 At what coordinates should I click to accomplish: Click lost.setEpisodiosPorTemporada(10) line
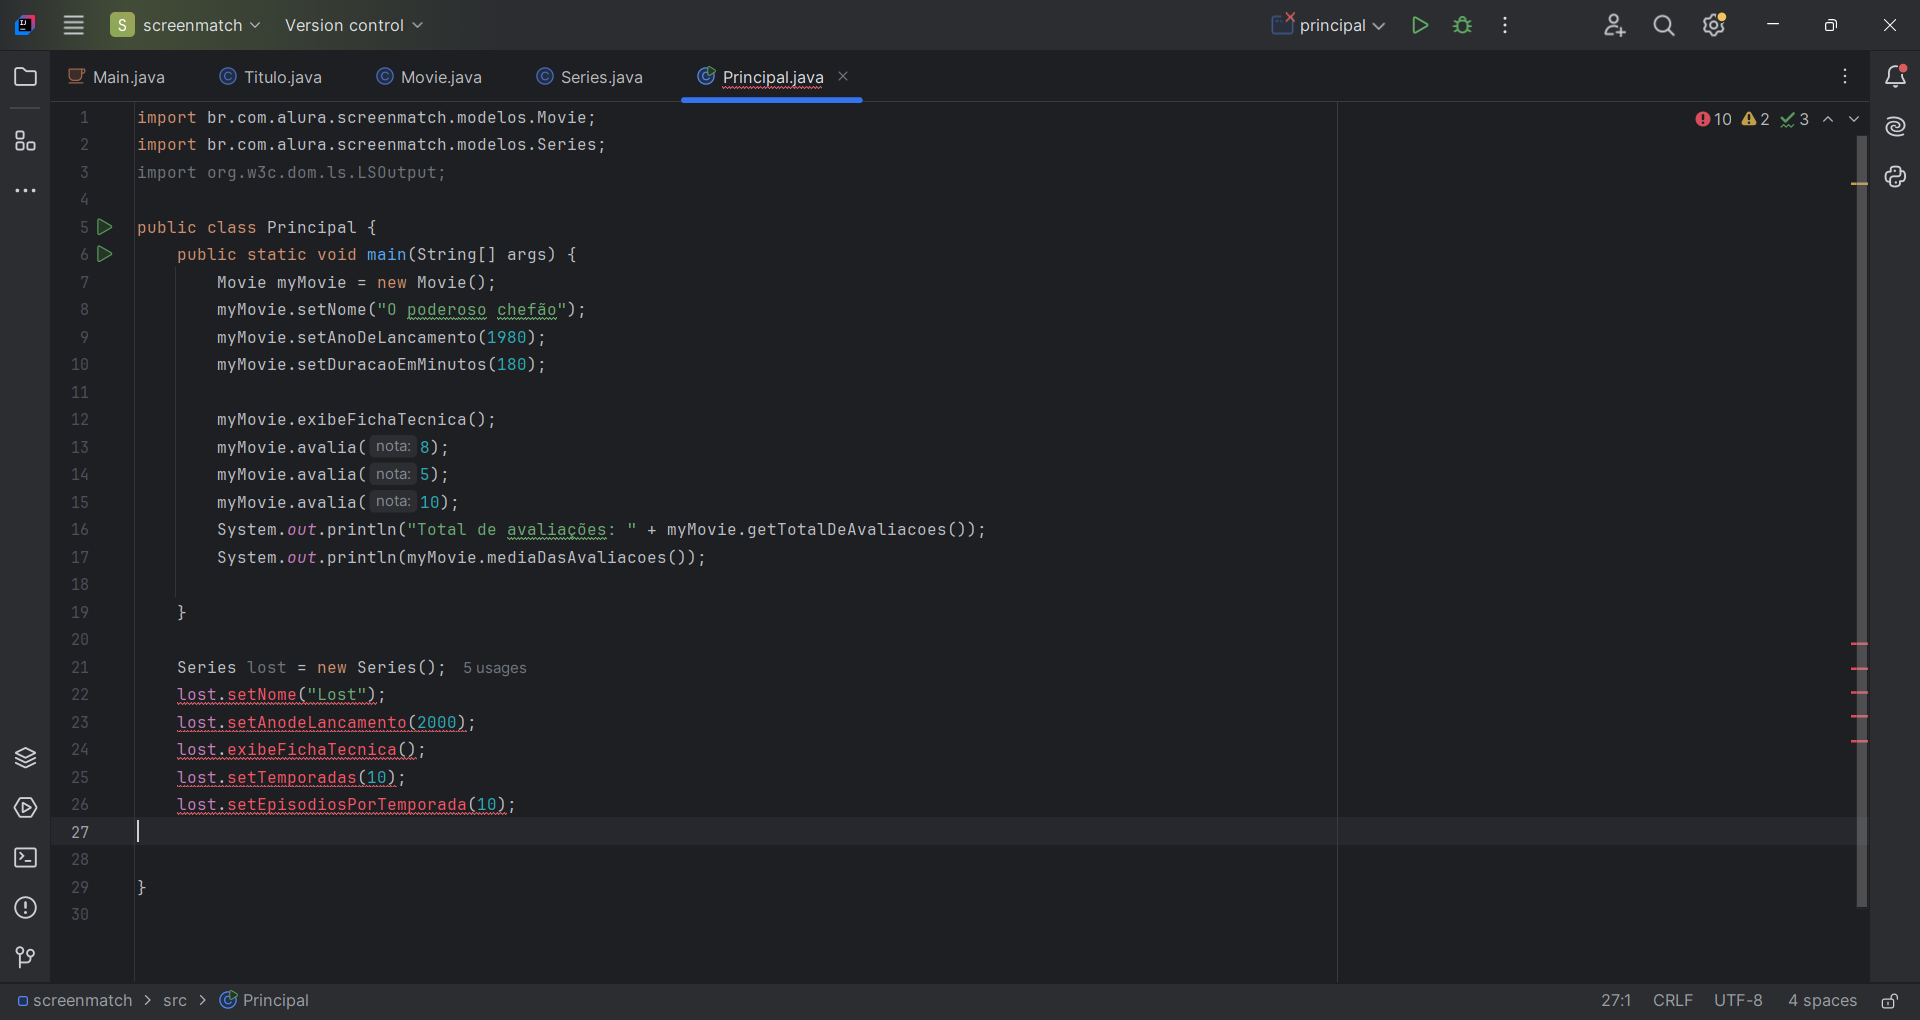coord(346,805)
